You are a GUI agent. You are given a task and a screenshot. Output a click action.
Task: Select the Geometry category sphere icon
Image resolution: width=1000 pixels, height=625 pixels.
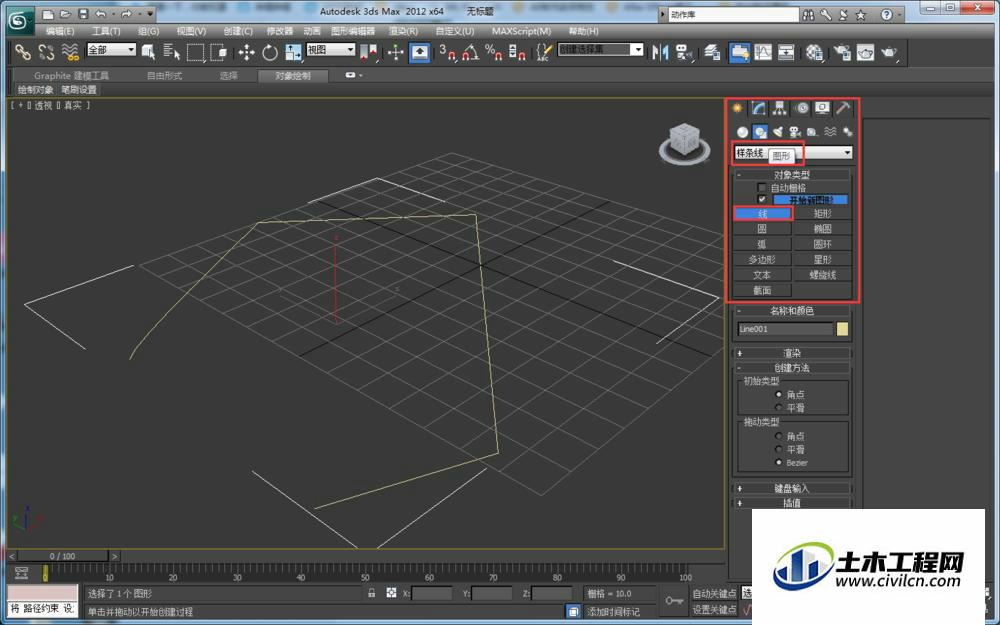pos(742,132)
